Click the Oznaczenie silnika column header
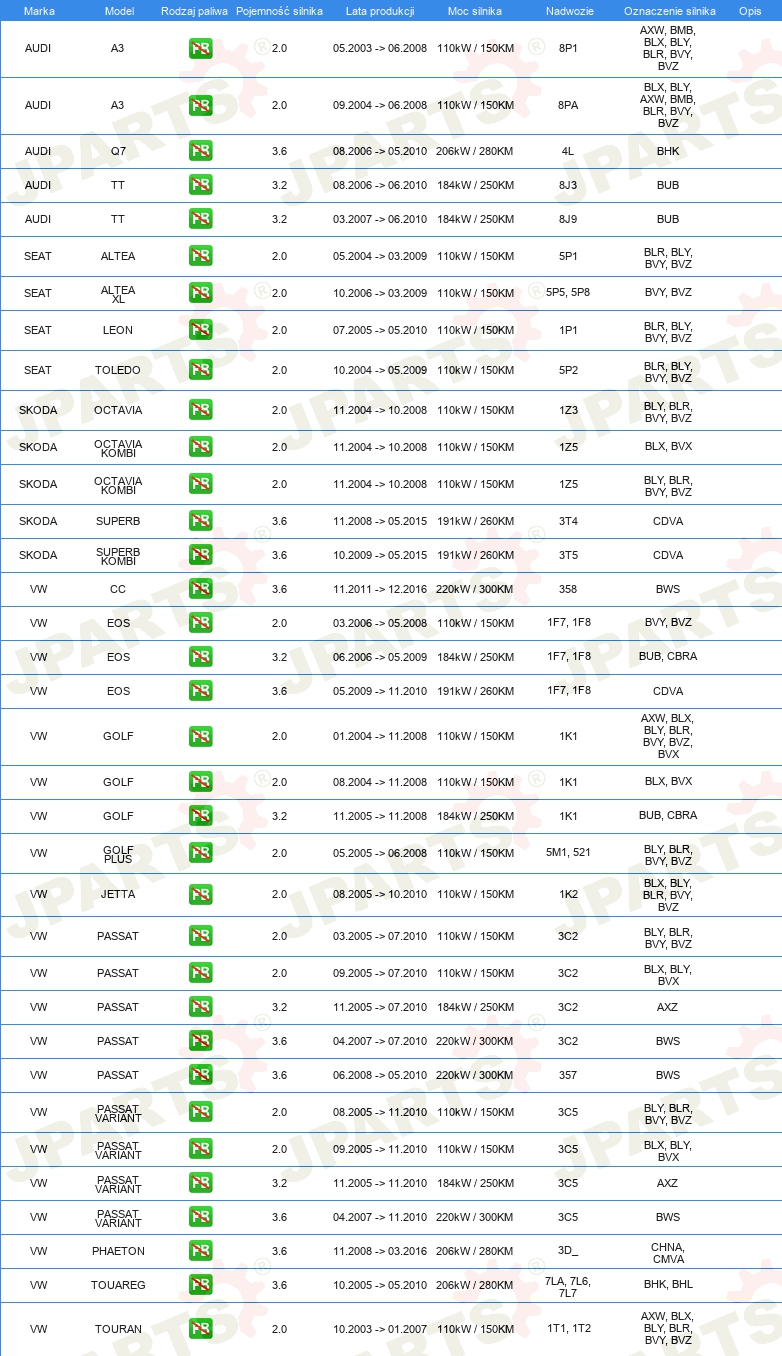 point(669,11)
